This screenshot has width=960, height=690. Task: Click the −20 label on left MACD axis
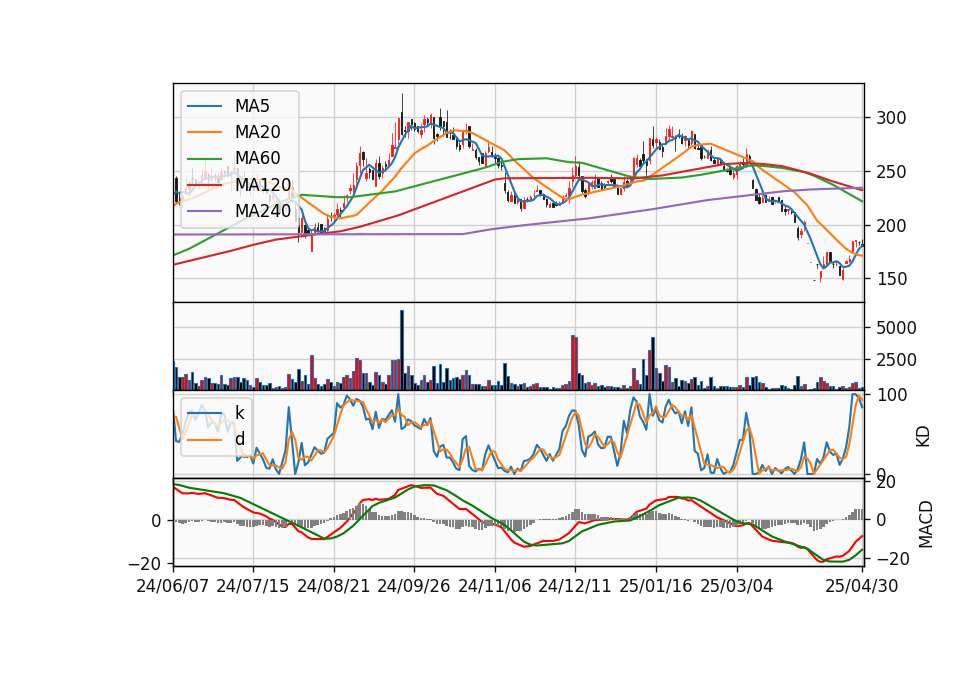click(144, 563)
